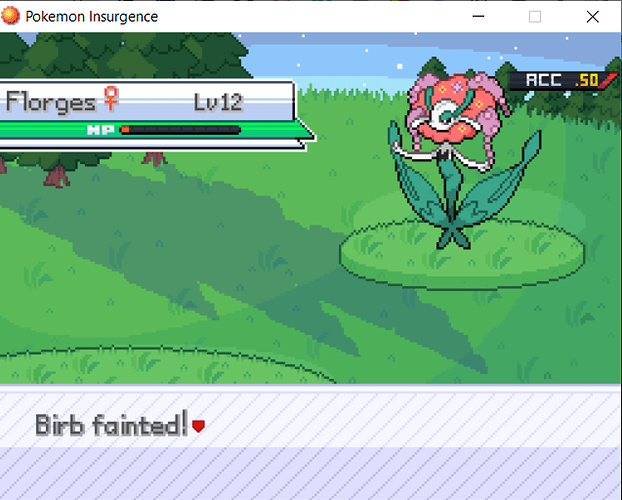Screen dimensions: 622x500
Task: Close the Pokemon Insurgence window
Action: pos(593,16)
